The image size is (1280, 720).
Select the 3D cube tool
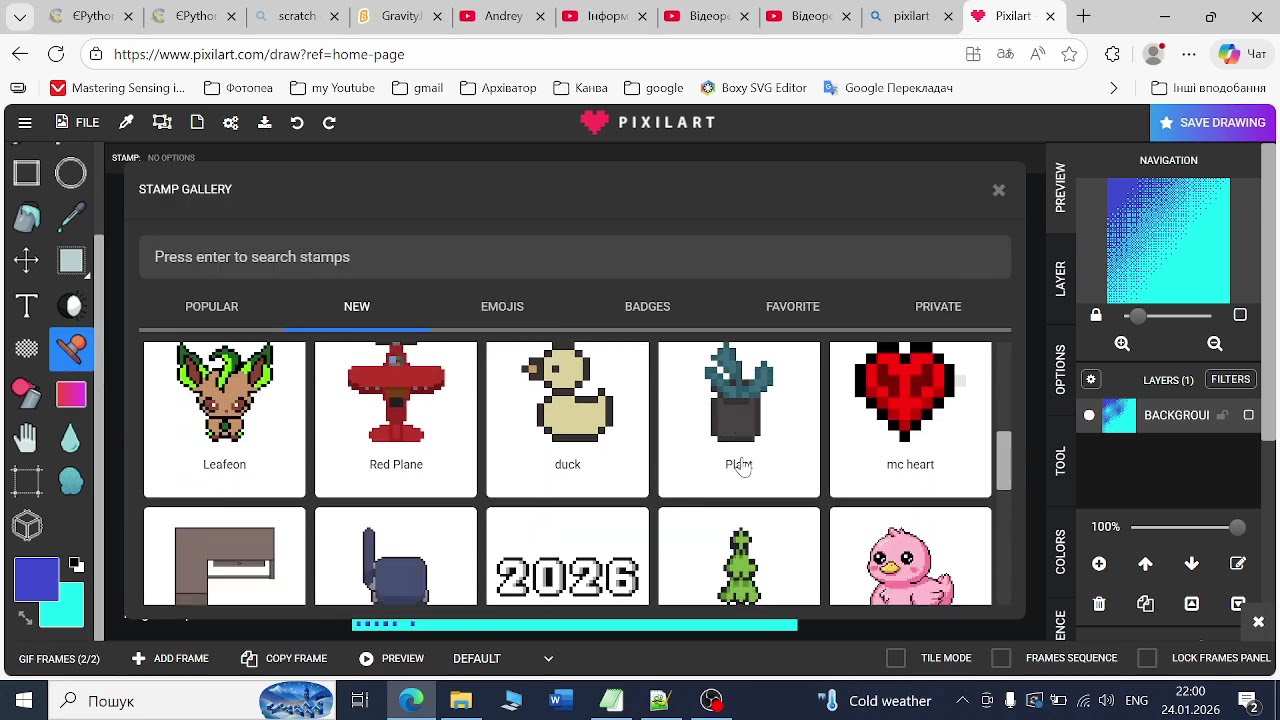point(26,525)
